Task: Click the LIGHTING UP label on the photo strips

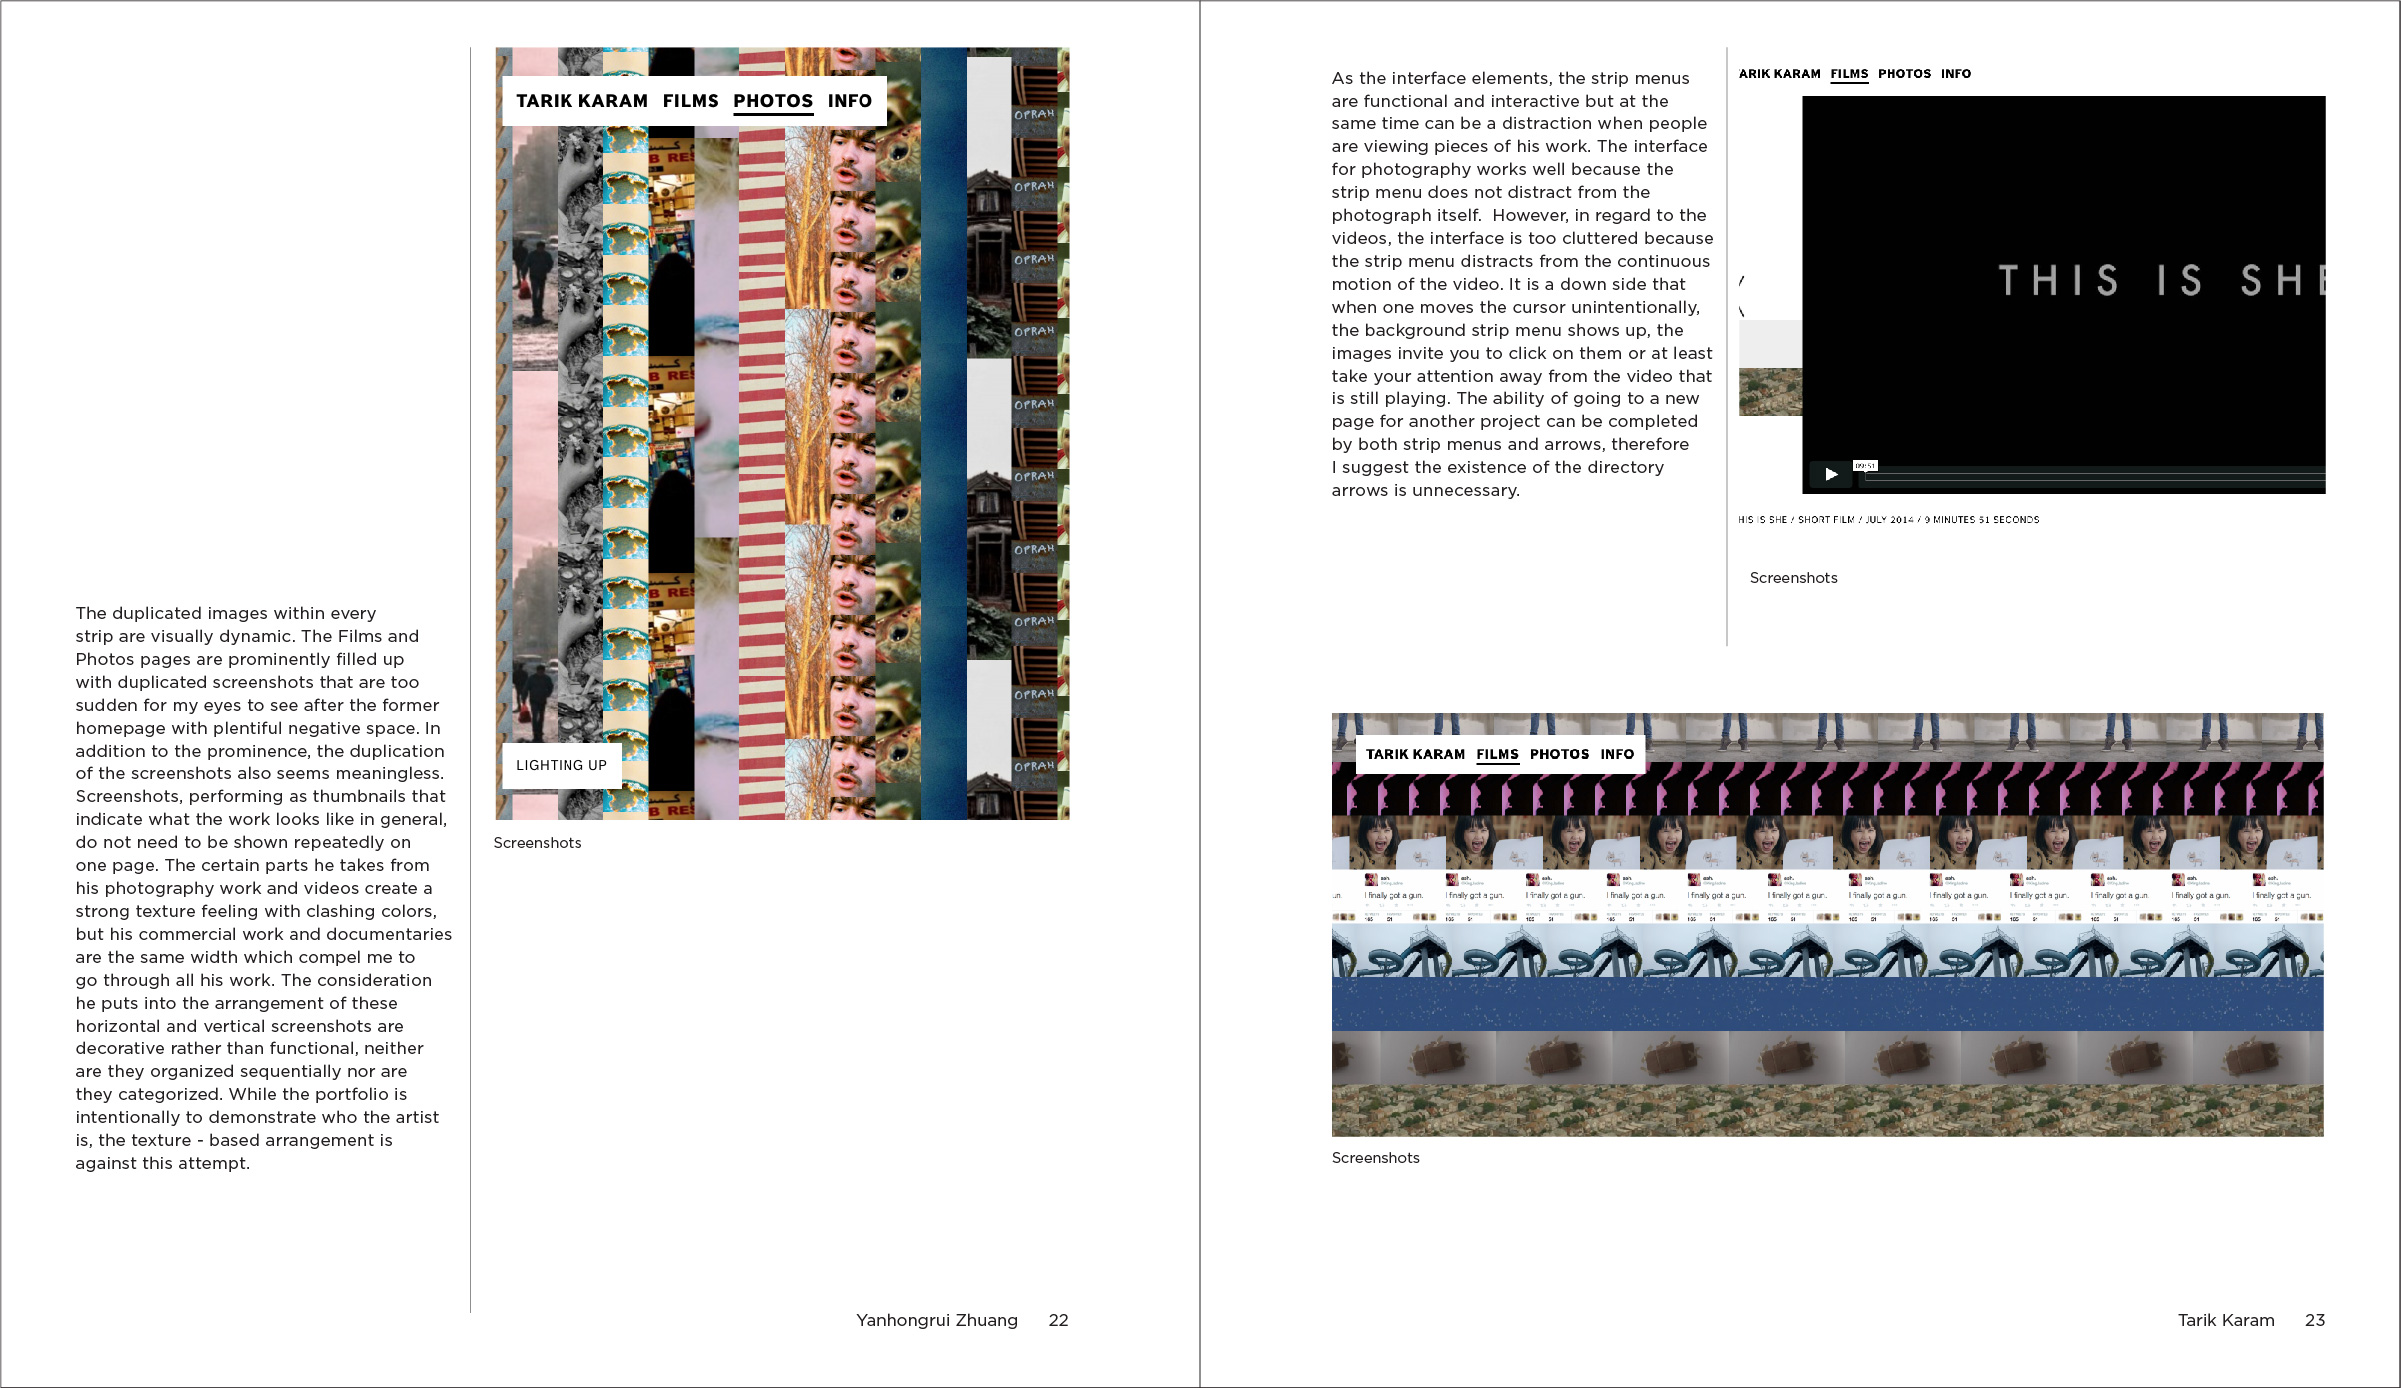Action: (561, 765)
